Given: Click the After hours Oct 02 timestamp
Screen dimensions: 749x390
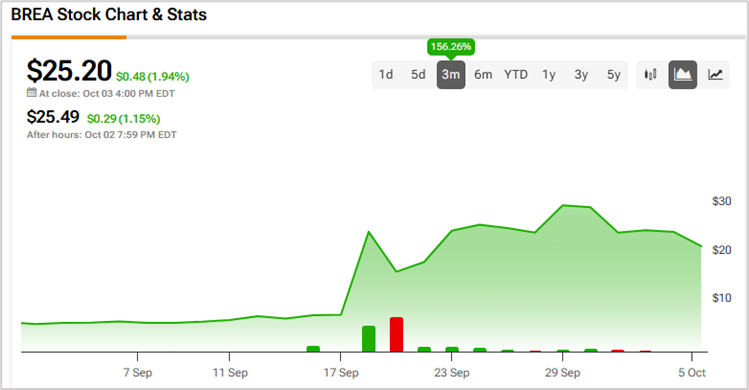Looking at the screenshot, I should 101,135.
